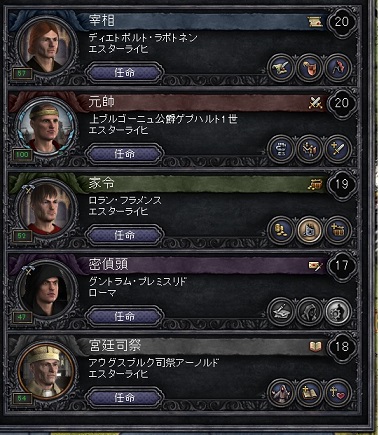The image size is (379, 435).
Task: Click 任命 button for the 宮廷司祭 position
Action: tap(124, 397)
